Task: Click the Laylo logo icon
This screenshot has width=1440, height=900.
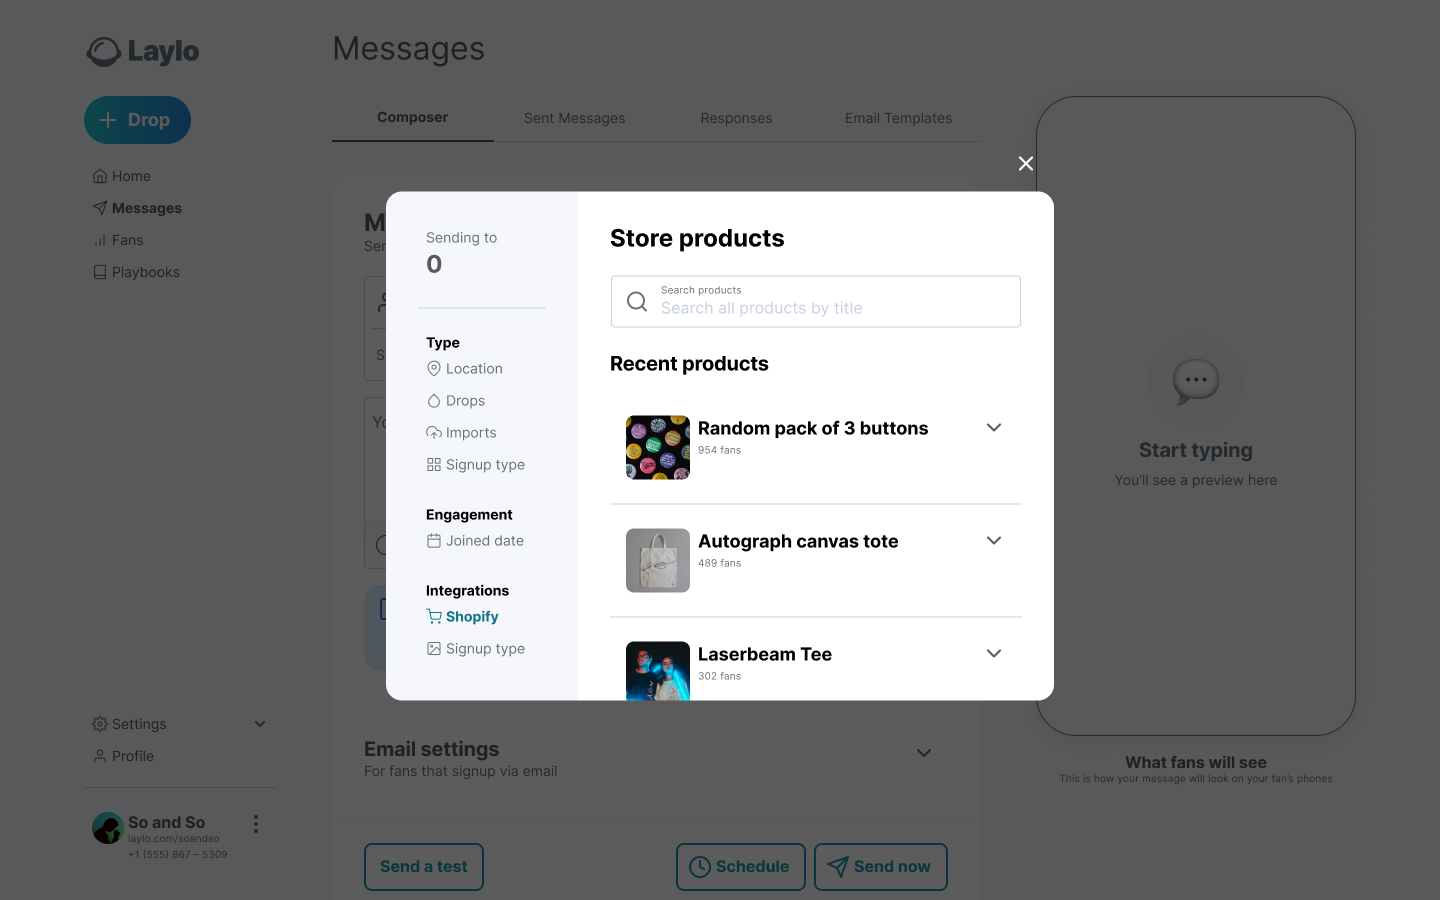Action: [x=104, y=52]
